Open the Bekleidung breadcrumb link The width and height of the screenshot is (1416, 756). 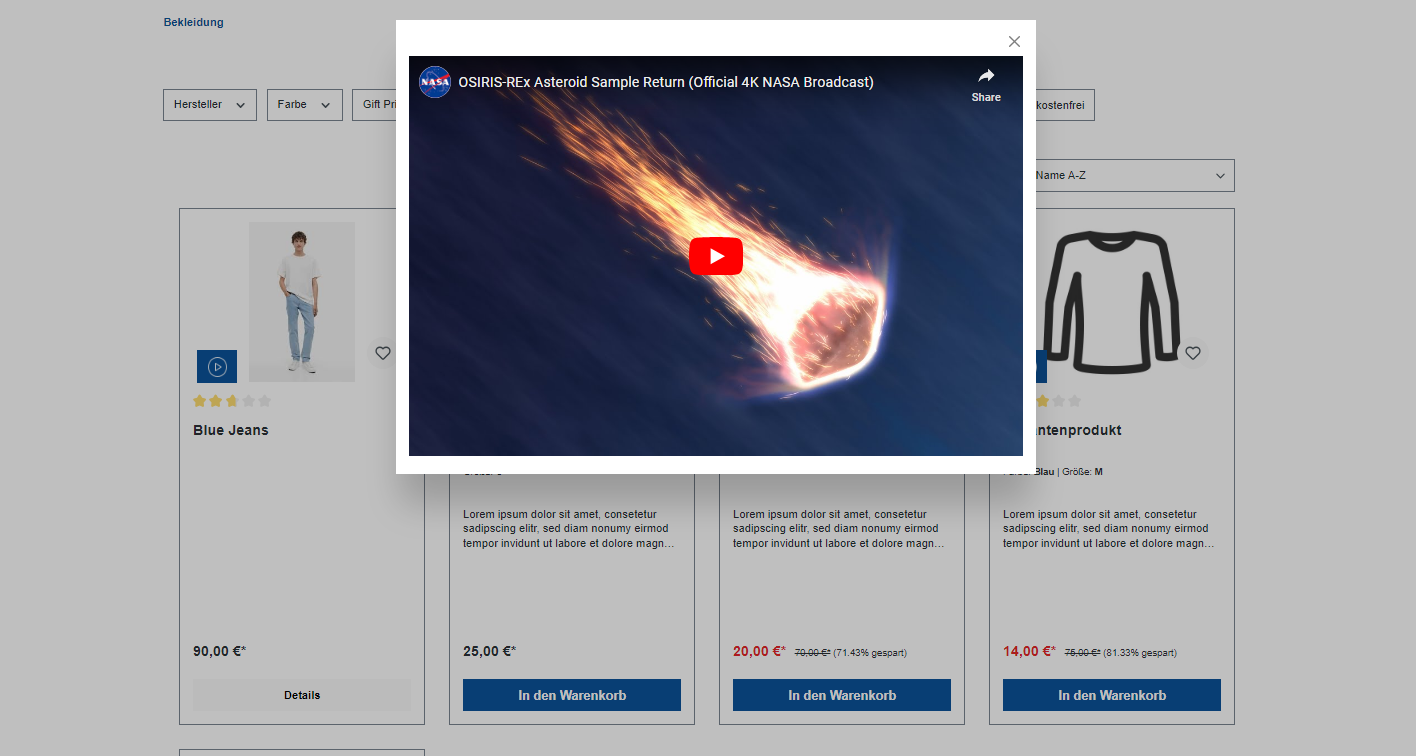point(194,22)
